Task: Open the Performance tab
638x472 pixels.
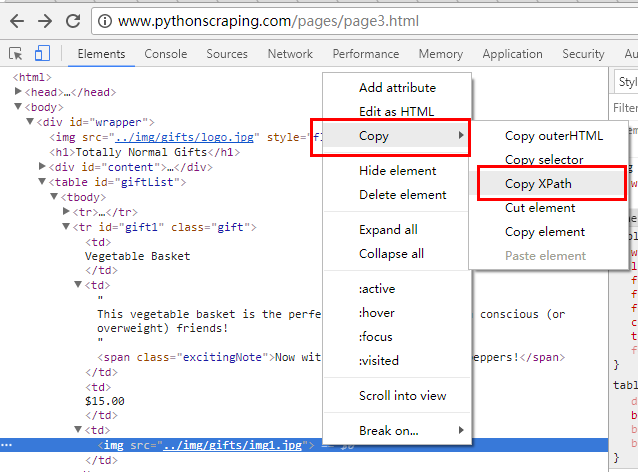Action: pos(365,54)
